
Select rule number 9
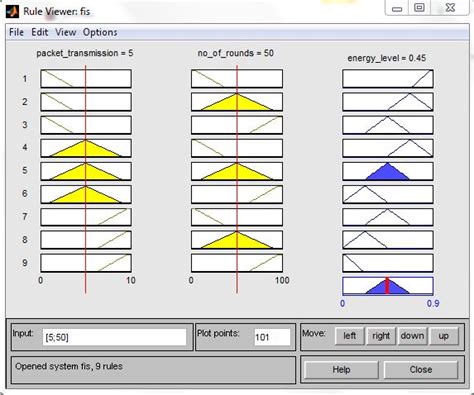pyautogui.click(x=25, y=263)
